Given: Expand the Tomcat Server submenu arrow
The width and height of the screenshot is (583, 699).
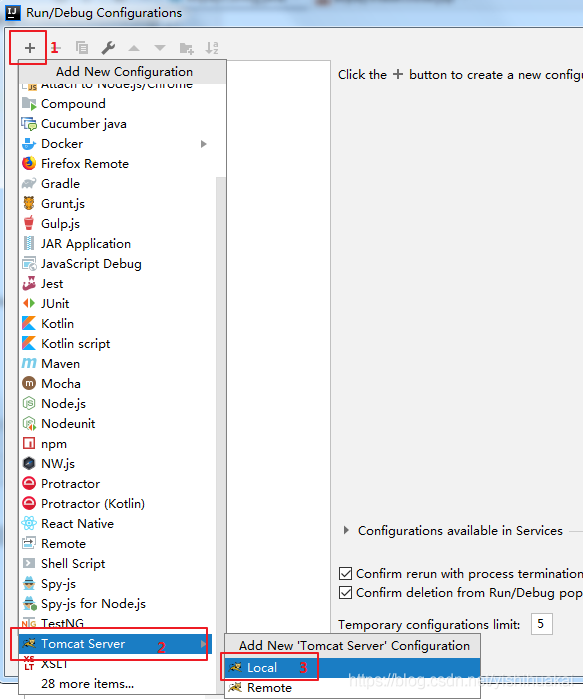Looking at the screenshot, I should point(203,644).
